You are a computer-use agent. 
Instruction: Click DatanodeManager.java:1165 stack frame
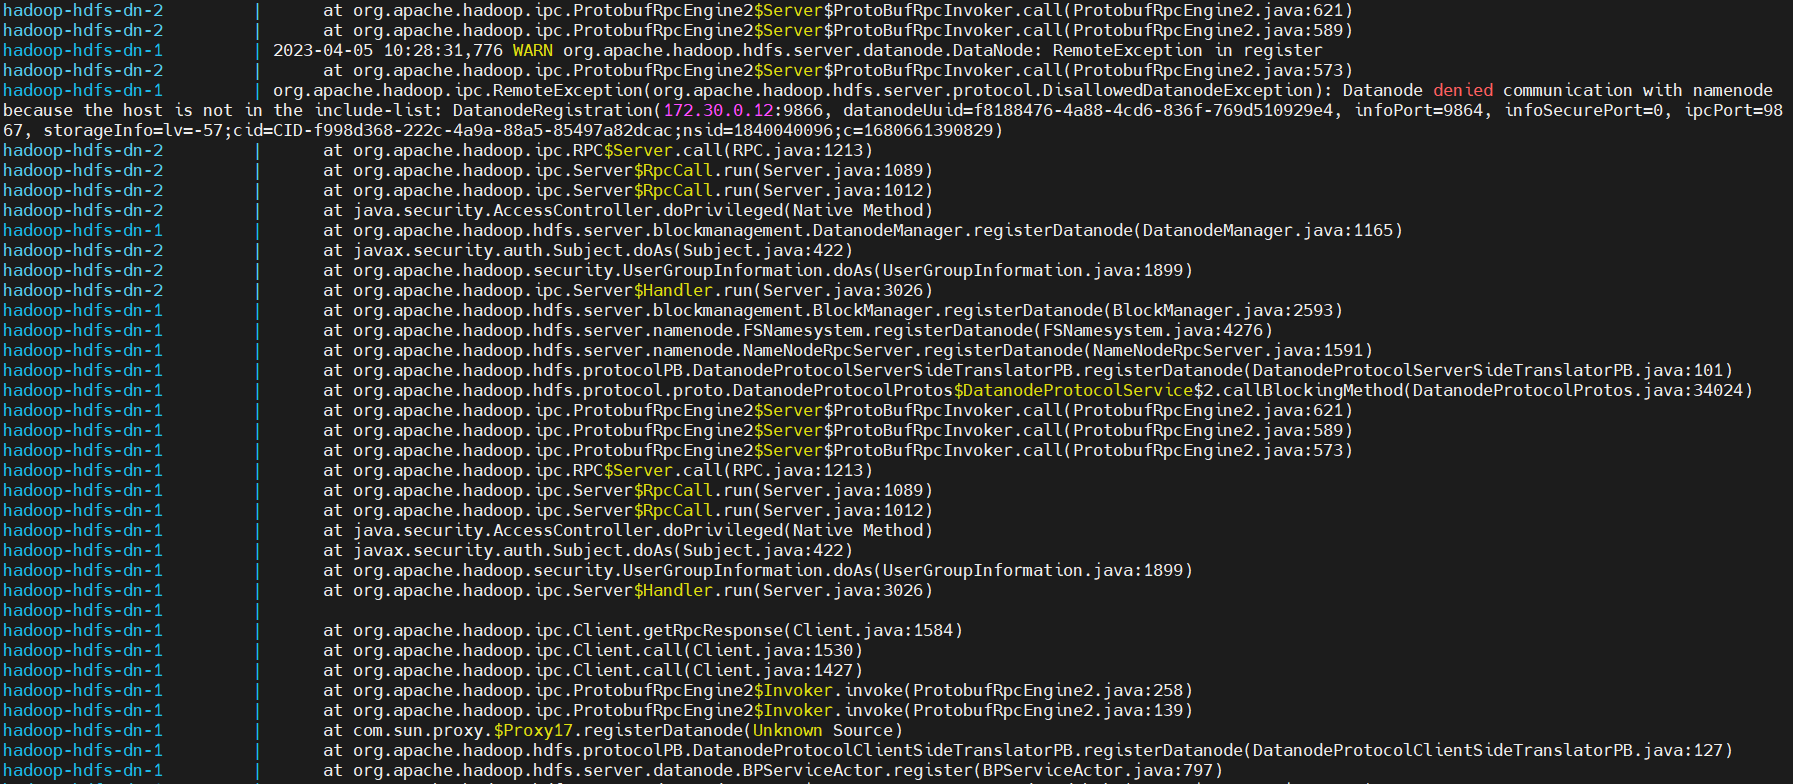point(863,230)
